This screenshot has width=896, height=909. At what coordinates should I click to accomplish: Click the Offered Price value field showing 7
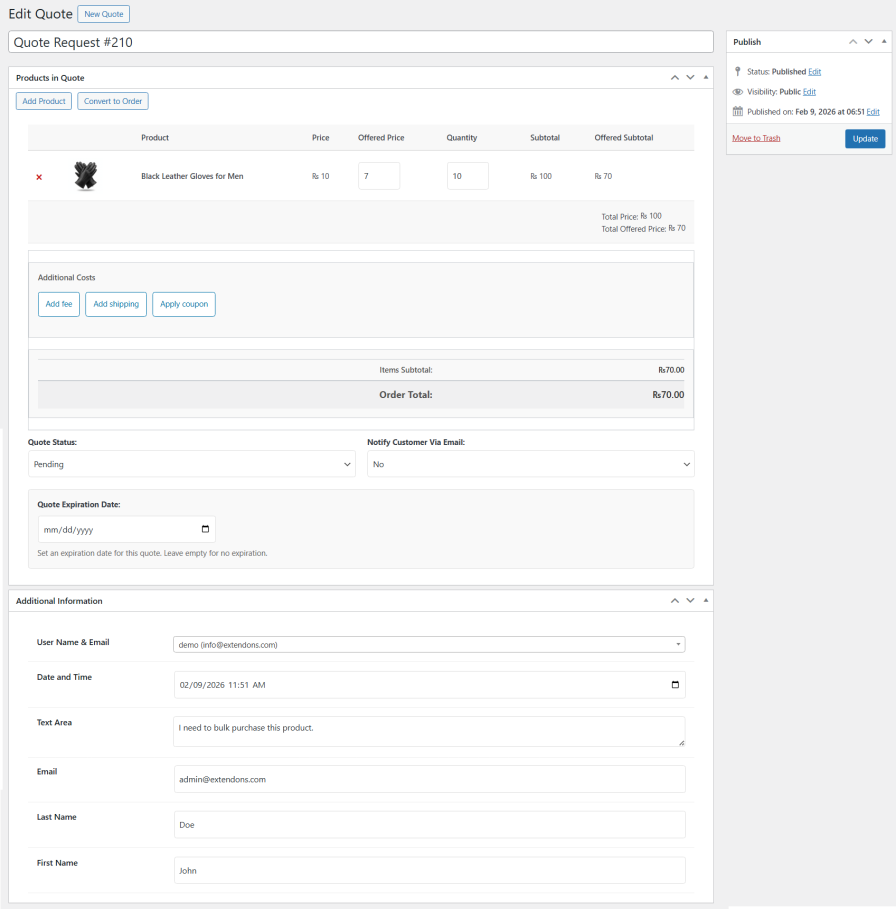tap(379, 176)
